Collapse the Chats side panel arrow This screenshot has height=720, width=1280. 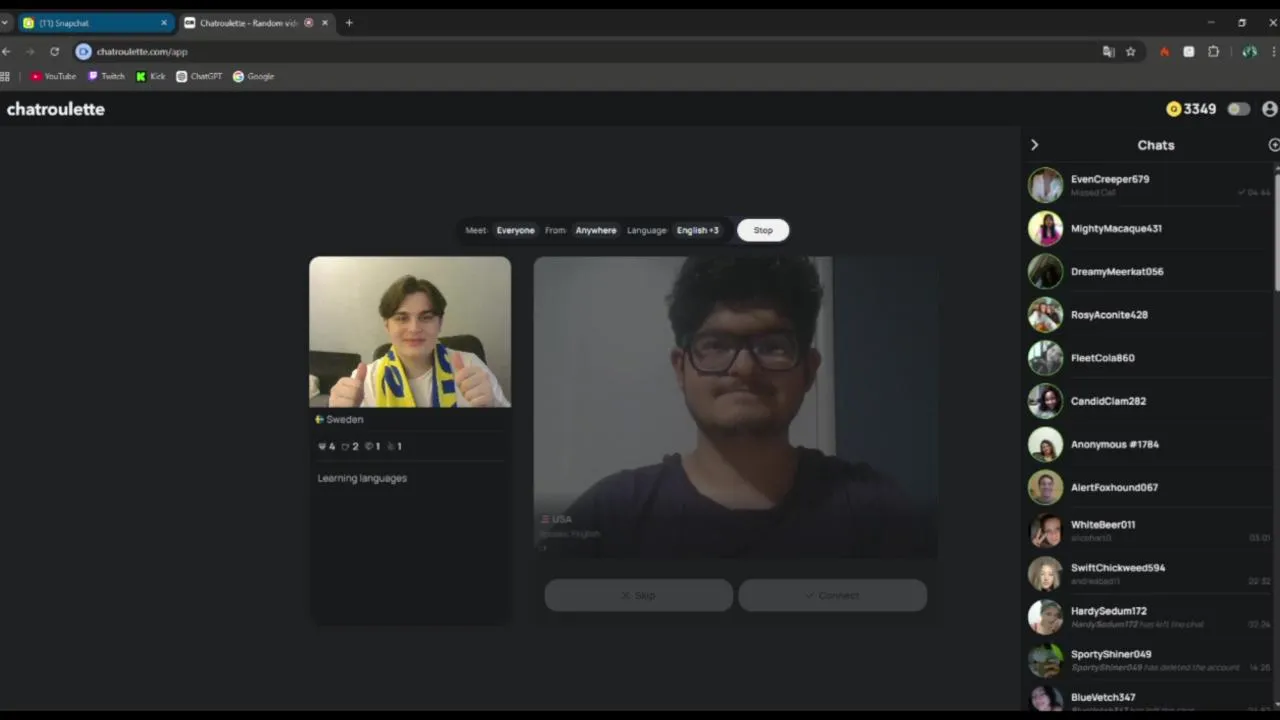[x=1034, y=145]
